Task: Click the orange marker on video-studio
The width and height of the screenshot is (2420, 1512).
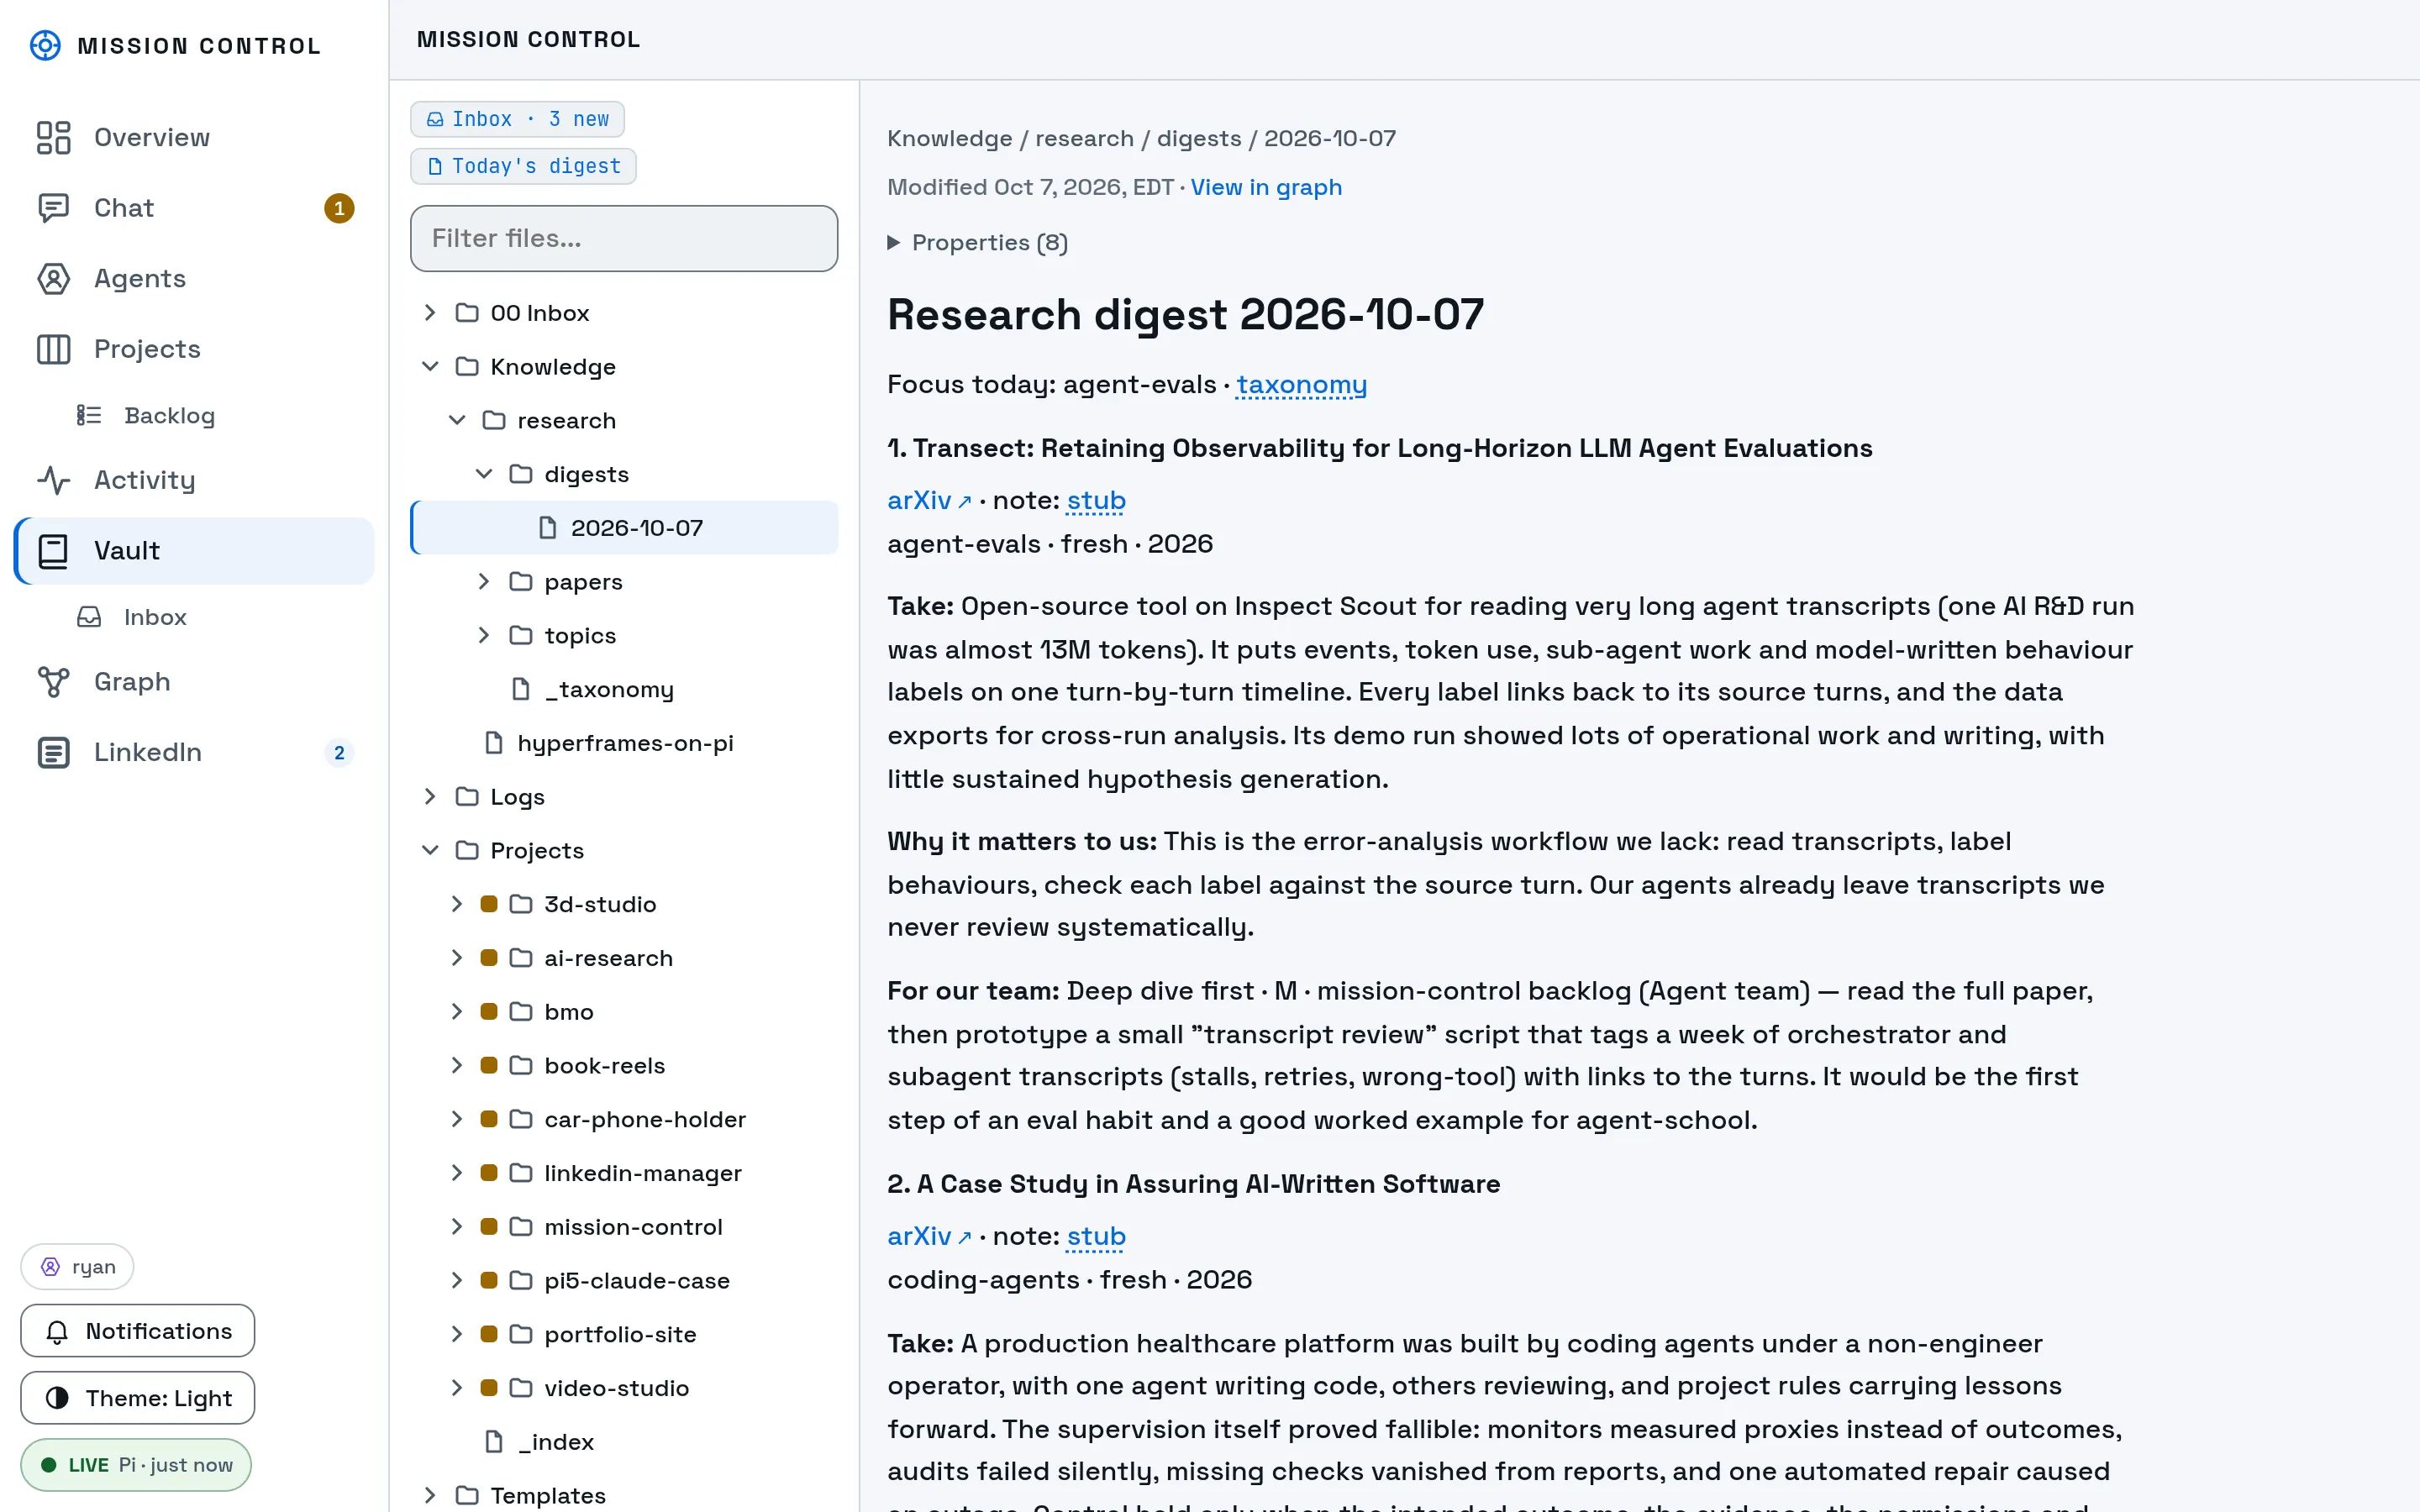Action: pos(489,1388)
